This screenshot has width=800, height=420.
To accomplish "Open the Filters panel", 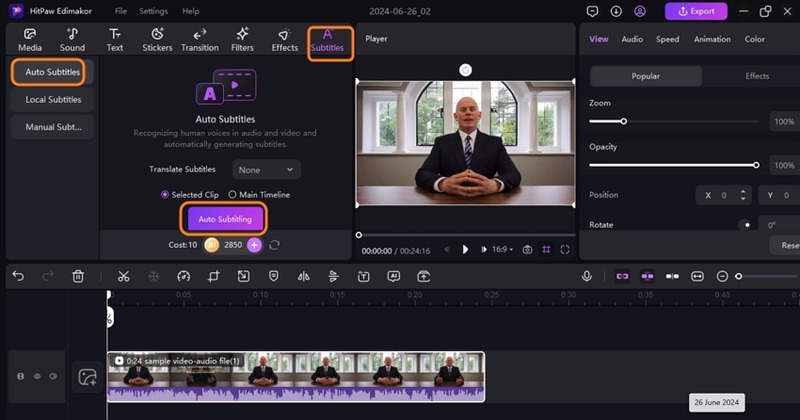I will (242, 40).
